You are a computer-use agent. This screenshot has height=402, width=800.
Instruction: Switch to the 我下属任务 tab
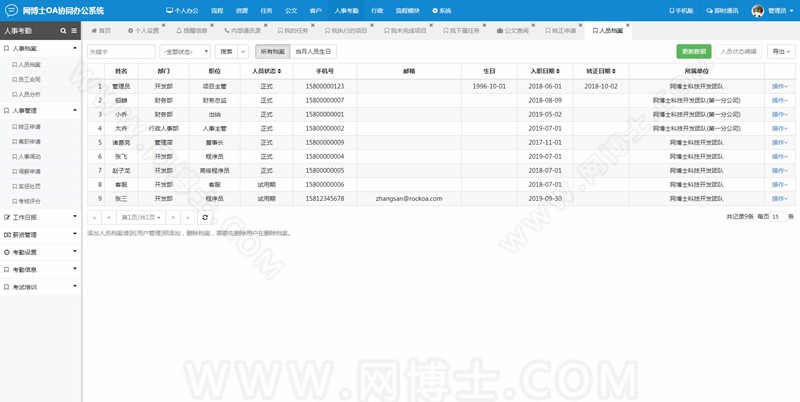pyautogui.click(x=461, y=31)
